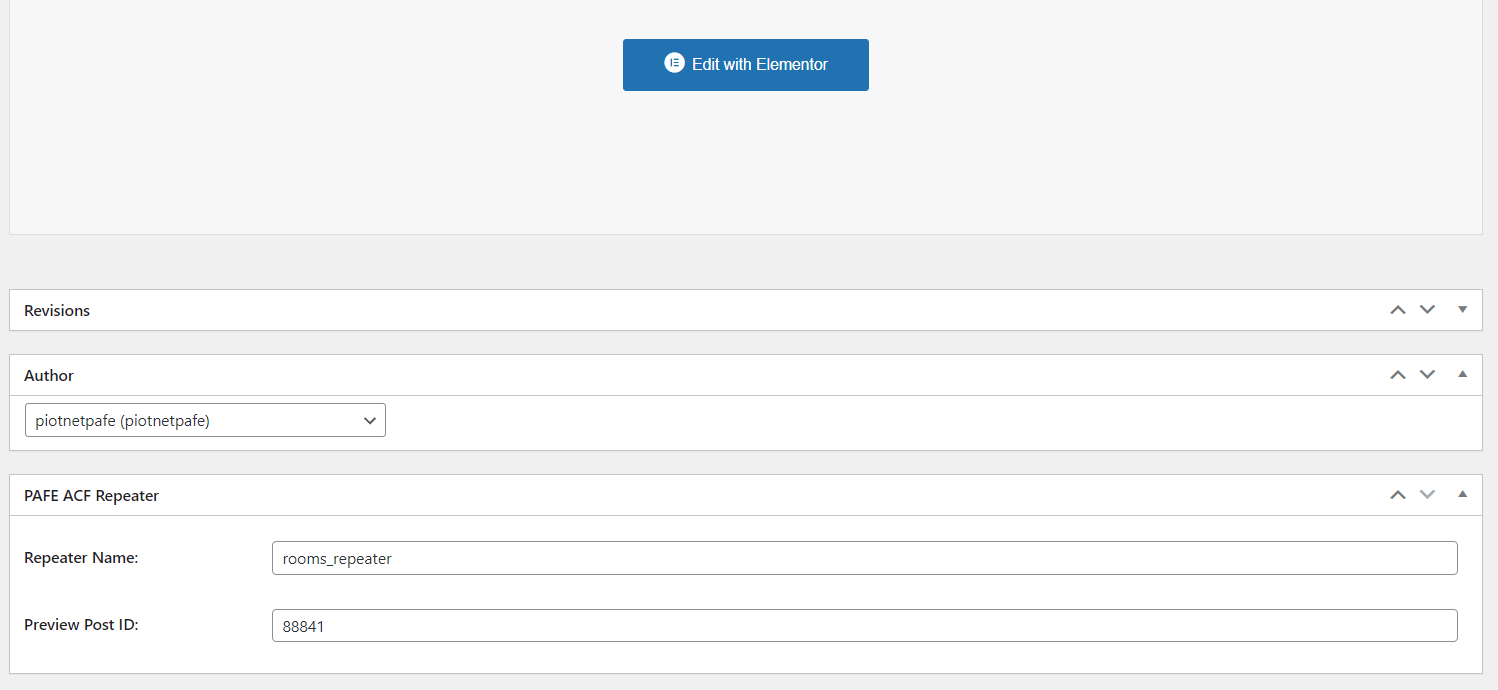Click the PAFE ACF Repeater move-down arrow
The image size is (1498, 690).
click(1427, 495)
